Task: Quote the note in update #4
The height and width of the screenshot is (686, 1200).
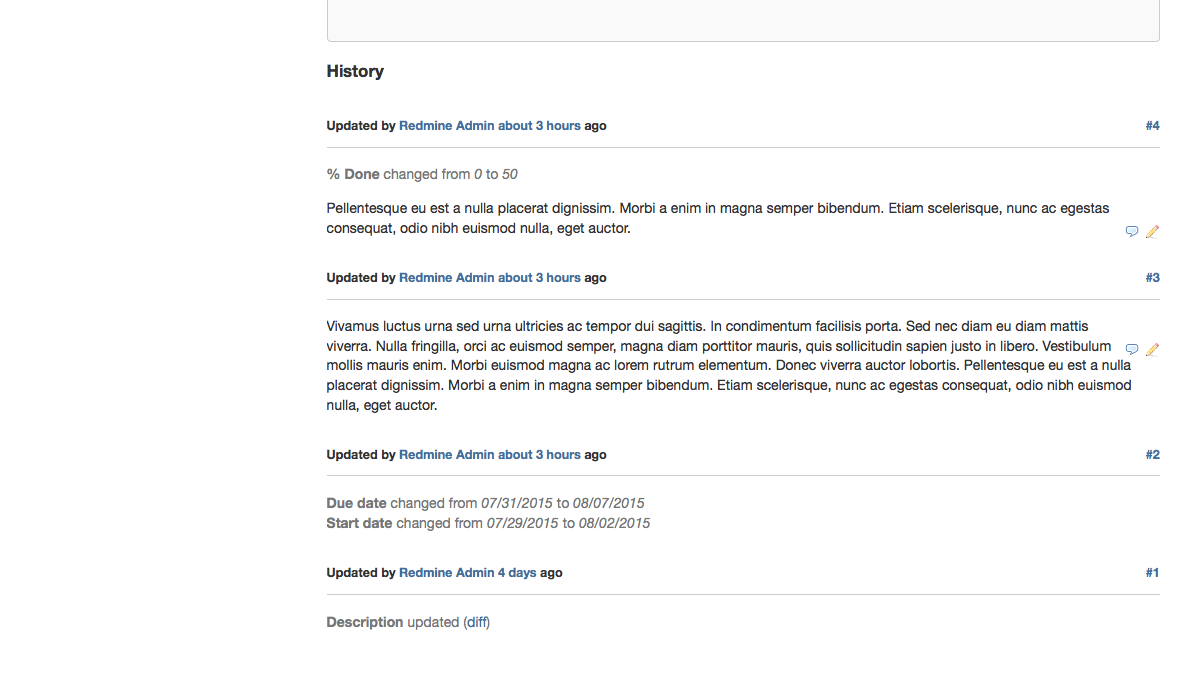Action: (1132, 231)
